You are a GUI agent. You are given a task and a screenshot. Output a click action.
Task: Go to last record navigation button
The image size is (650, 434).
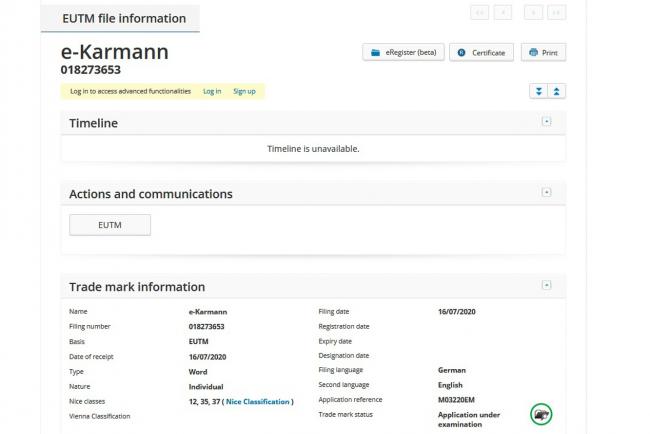pyautogui.click(x=557, y=12)
